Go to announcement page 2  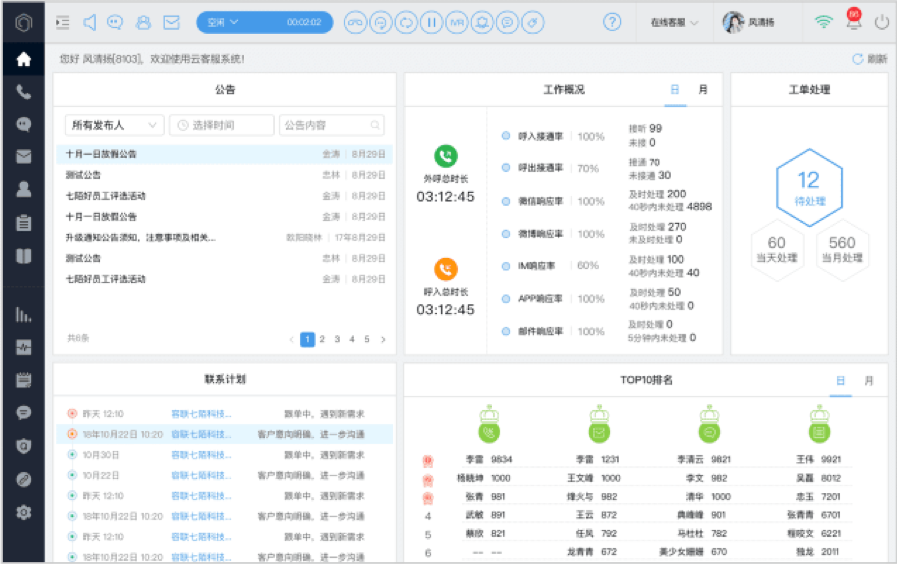click(x=322, y=339)
